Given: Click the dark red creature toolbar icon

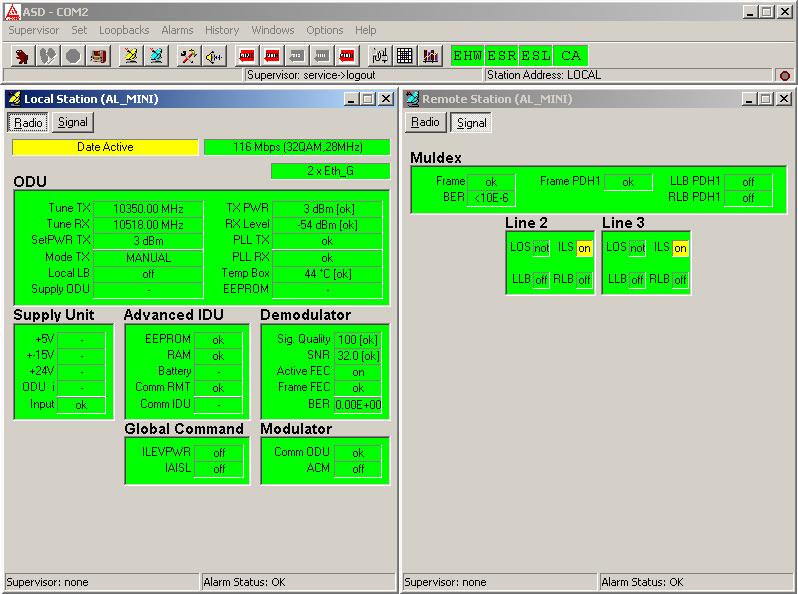Looking at the screenshot, I should (x=22, y=55).
